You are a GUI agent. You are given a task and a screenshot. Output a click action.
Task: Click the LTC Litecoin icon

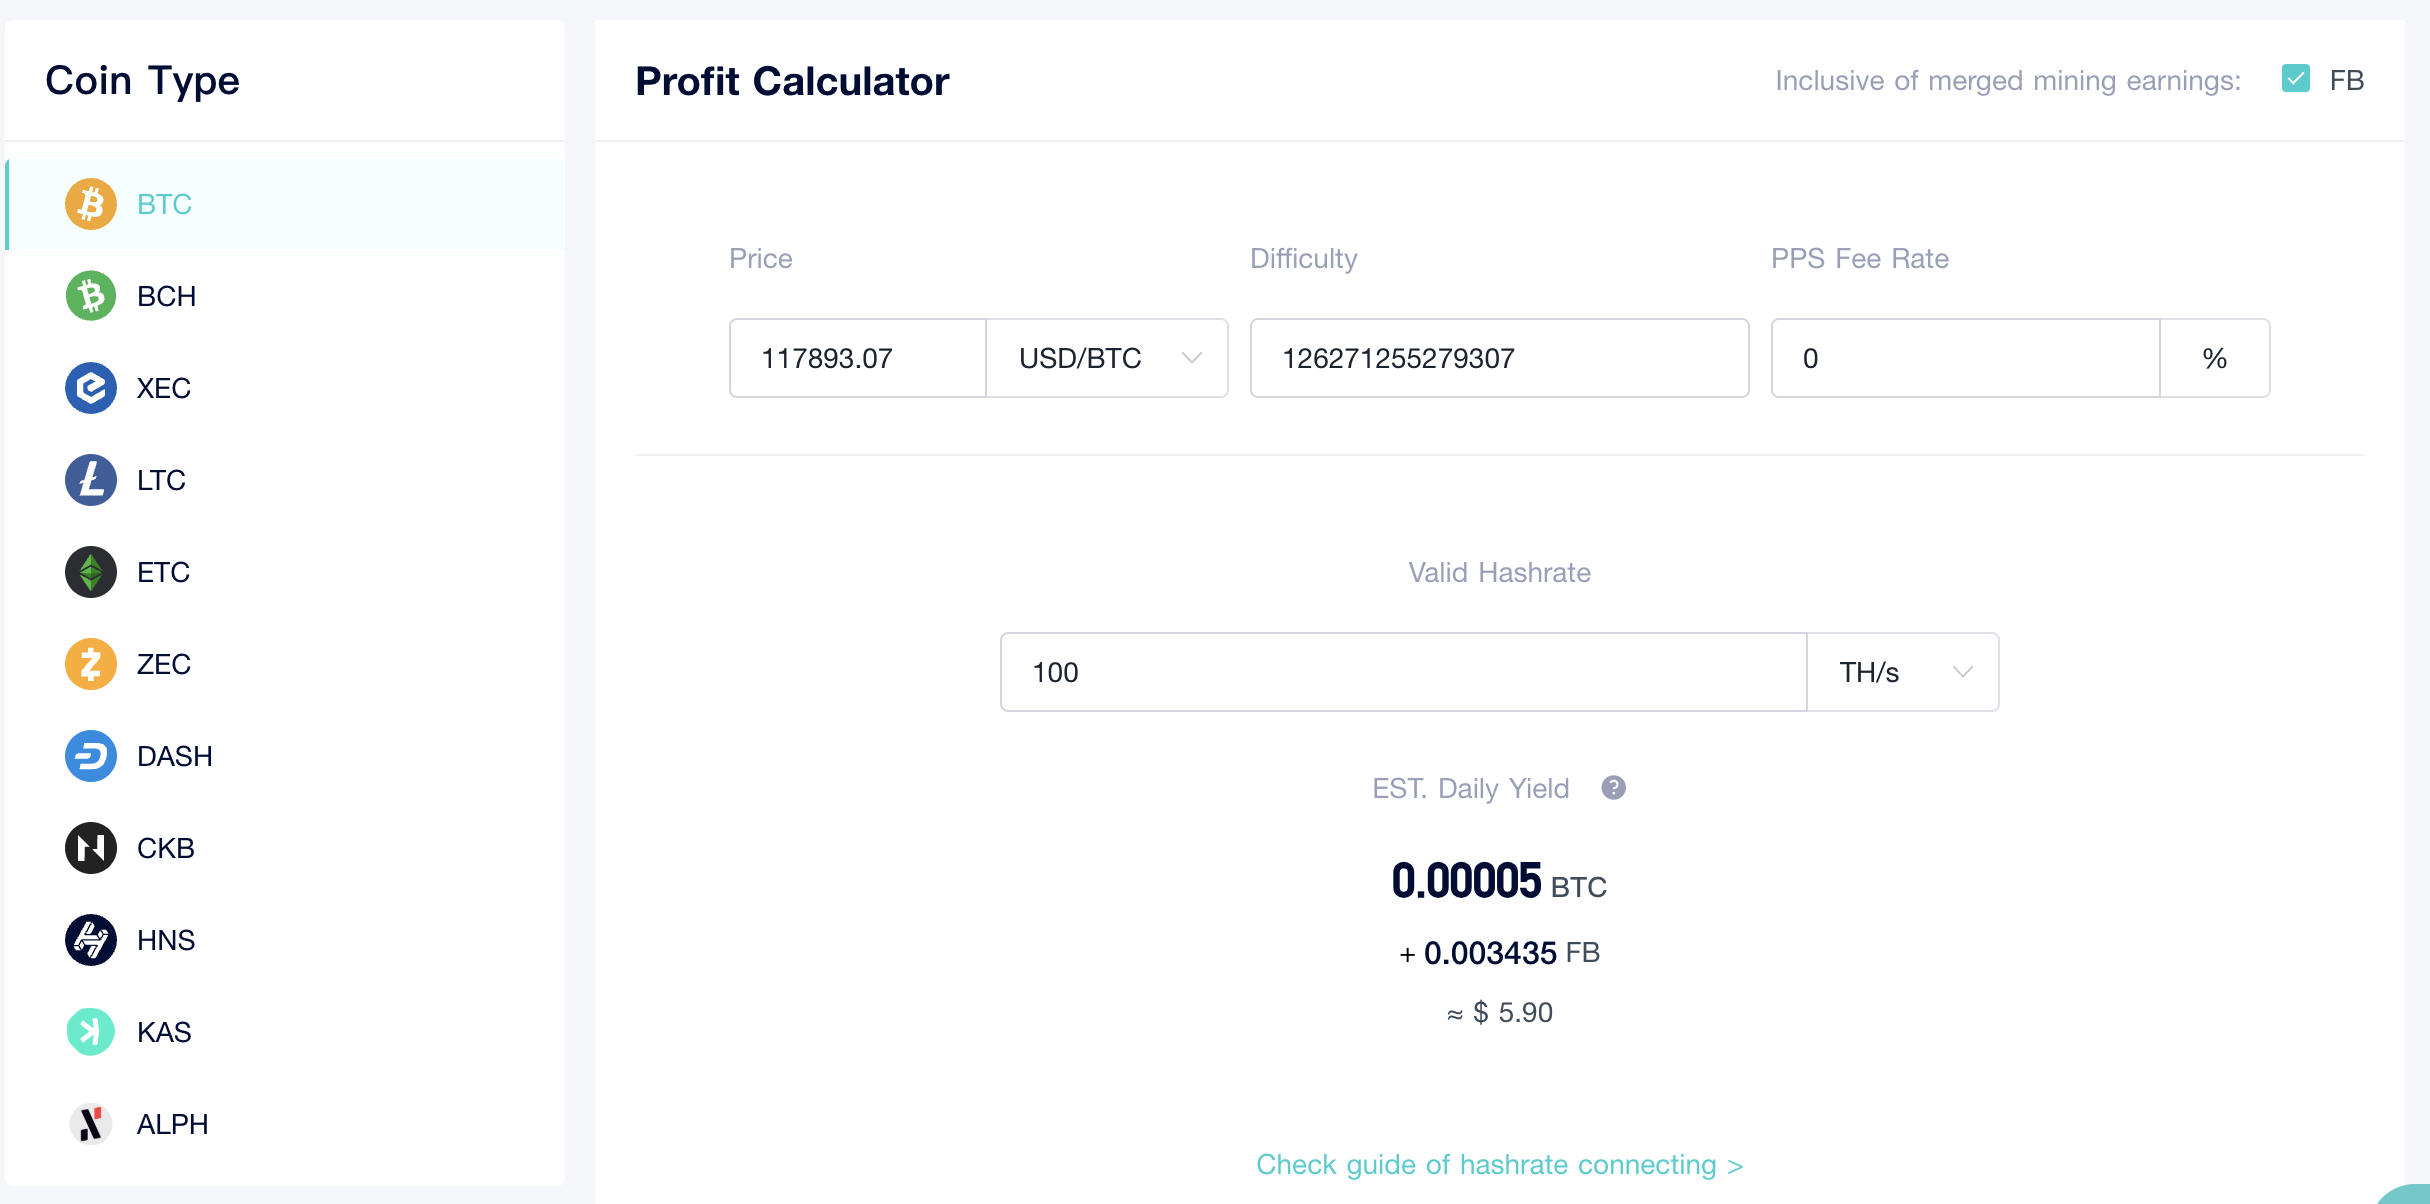[89, 479]
